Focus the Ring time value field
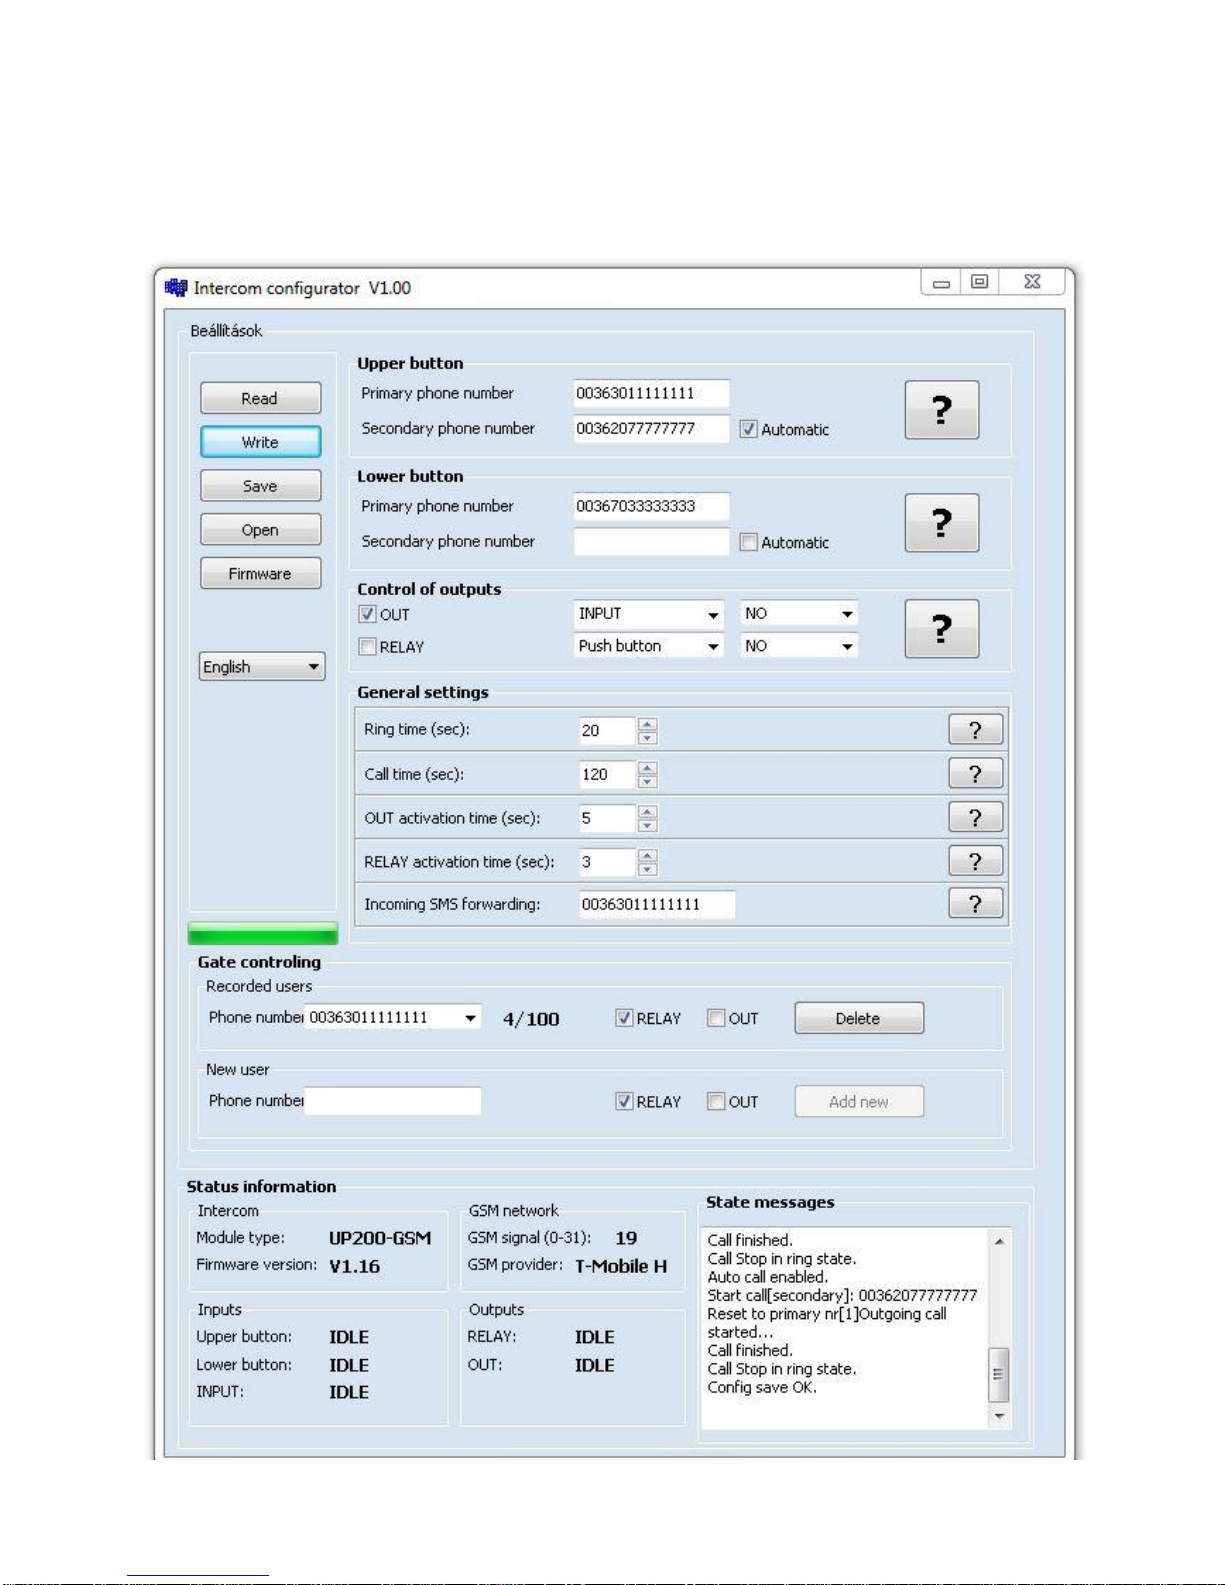 (x=607, y=731)
